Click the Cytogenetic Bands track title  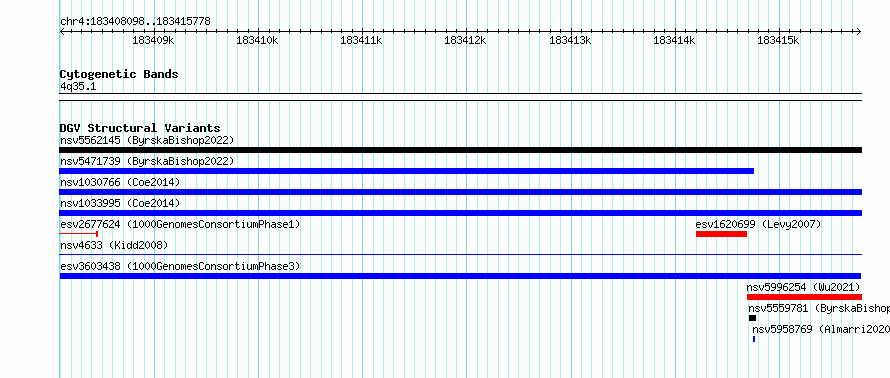(x=119, y=74)
